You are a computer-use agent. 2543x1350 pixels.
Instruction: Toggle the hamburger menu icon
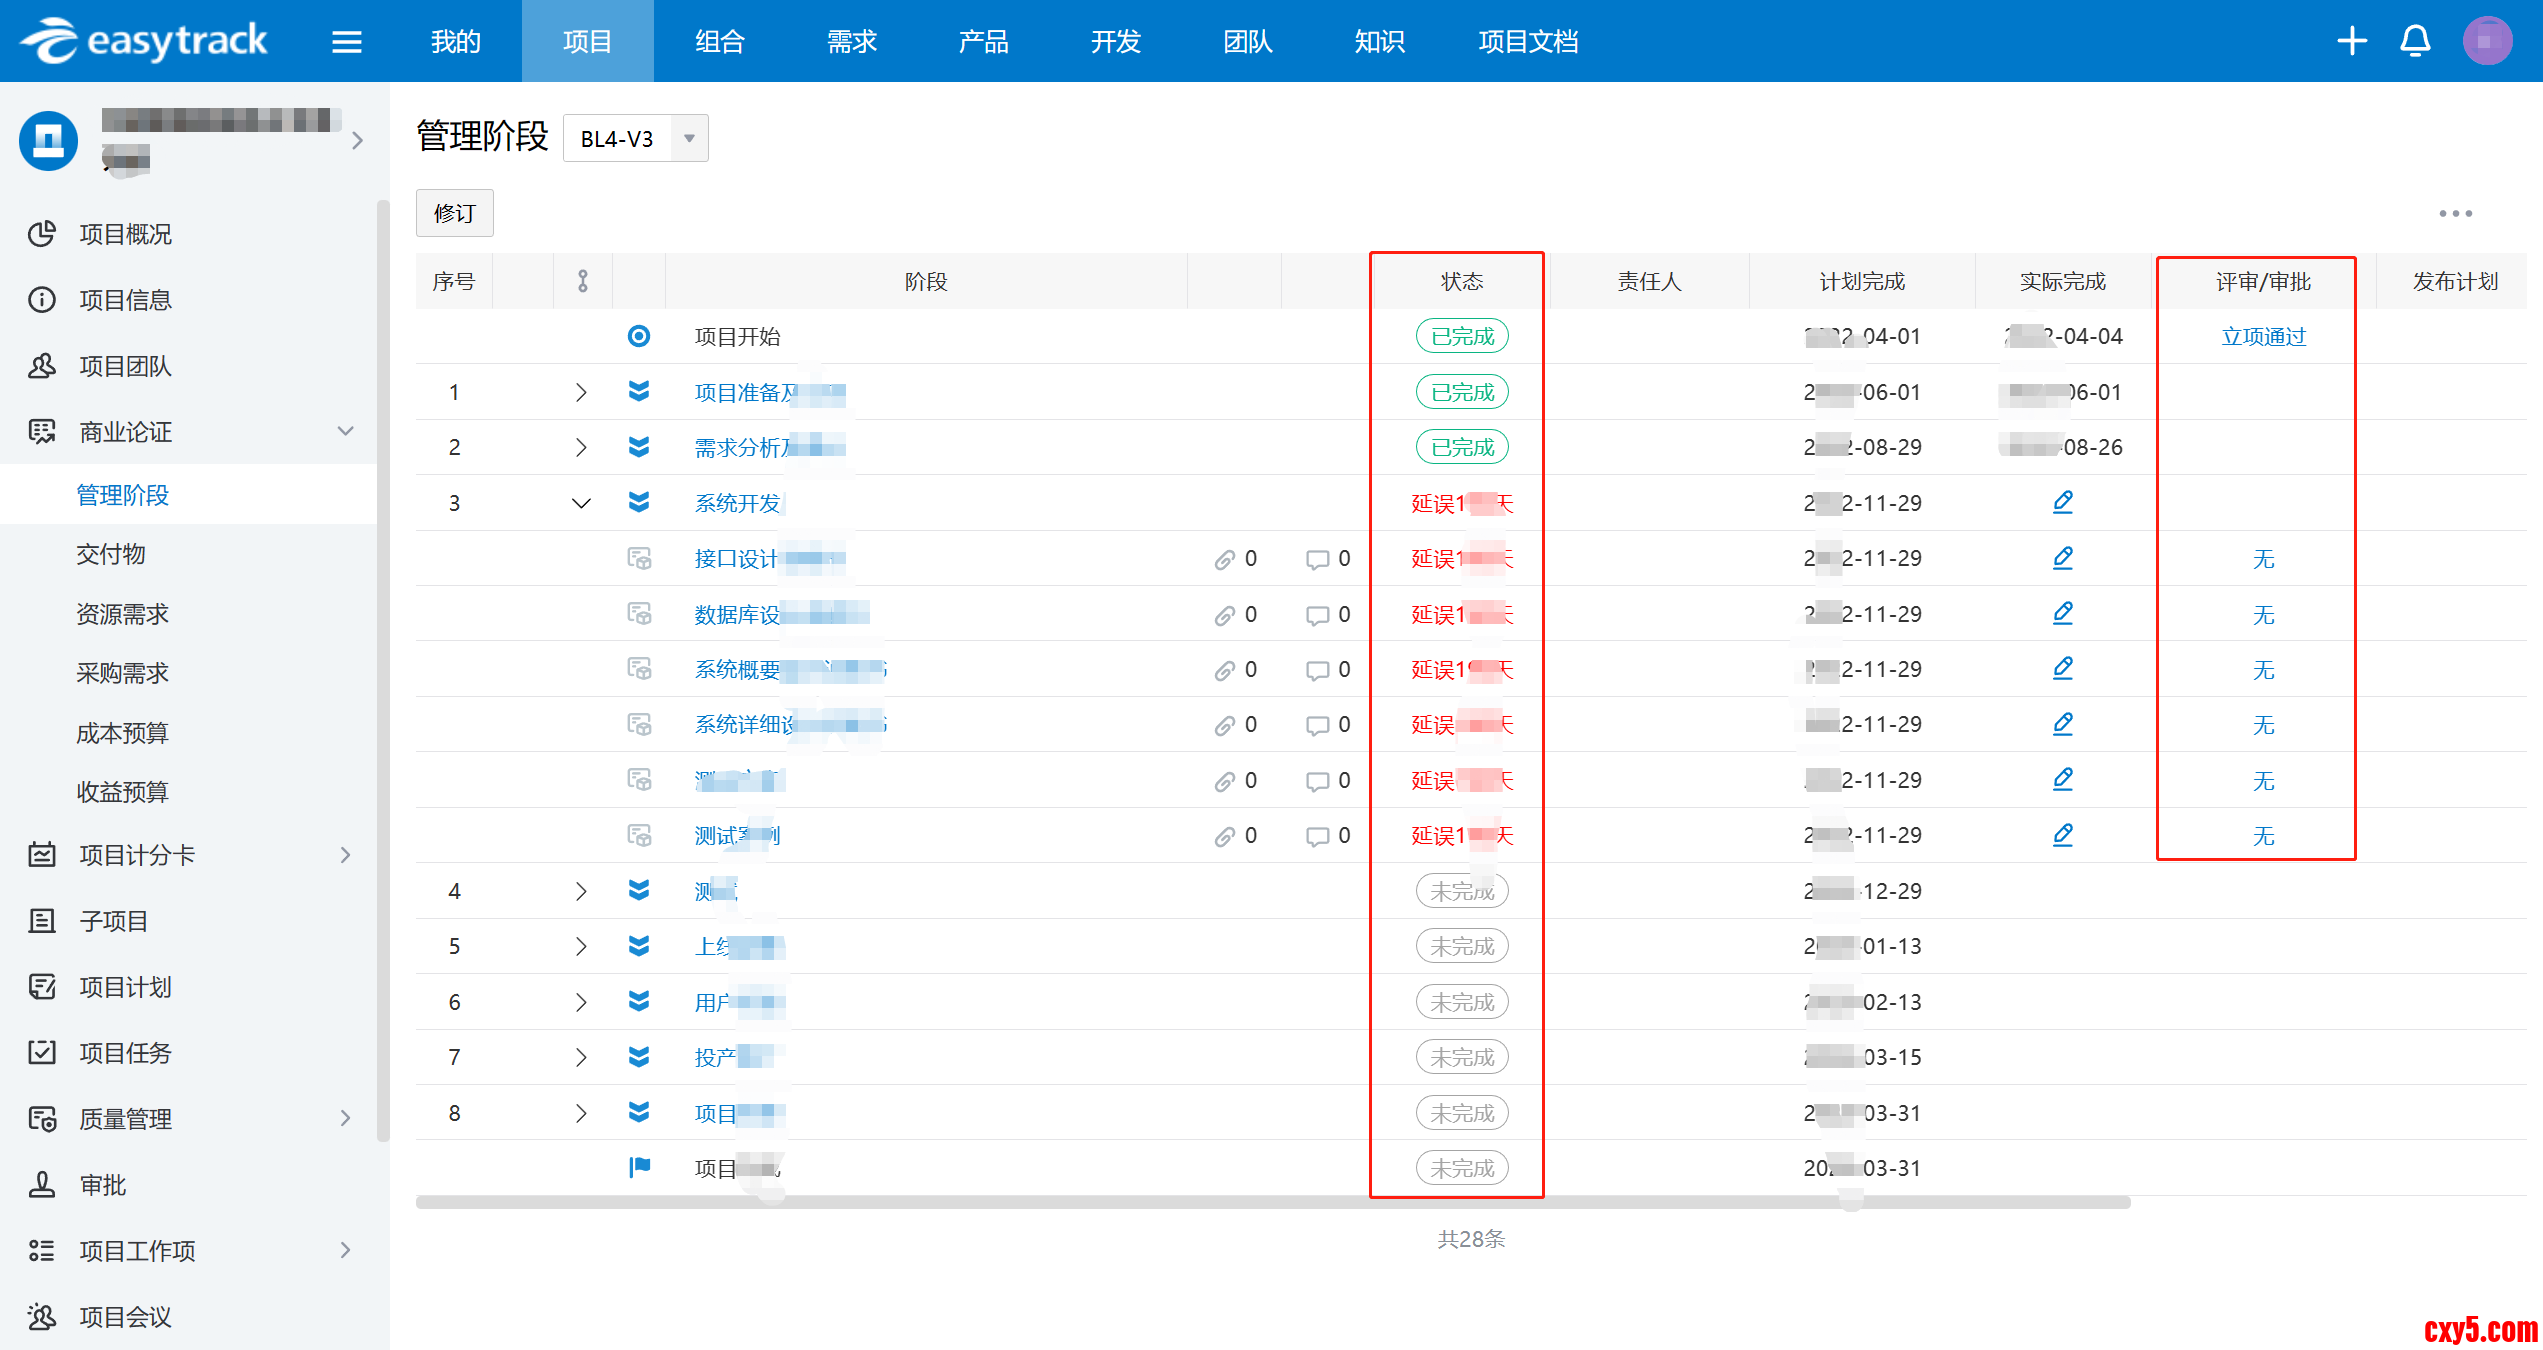pos(346,42)
